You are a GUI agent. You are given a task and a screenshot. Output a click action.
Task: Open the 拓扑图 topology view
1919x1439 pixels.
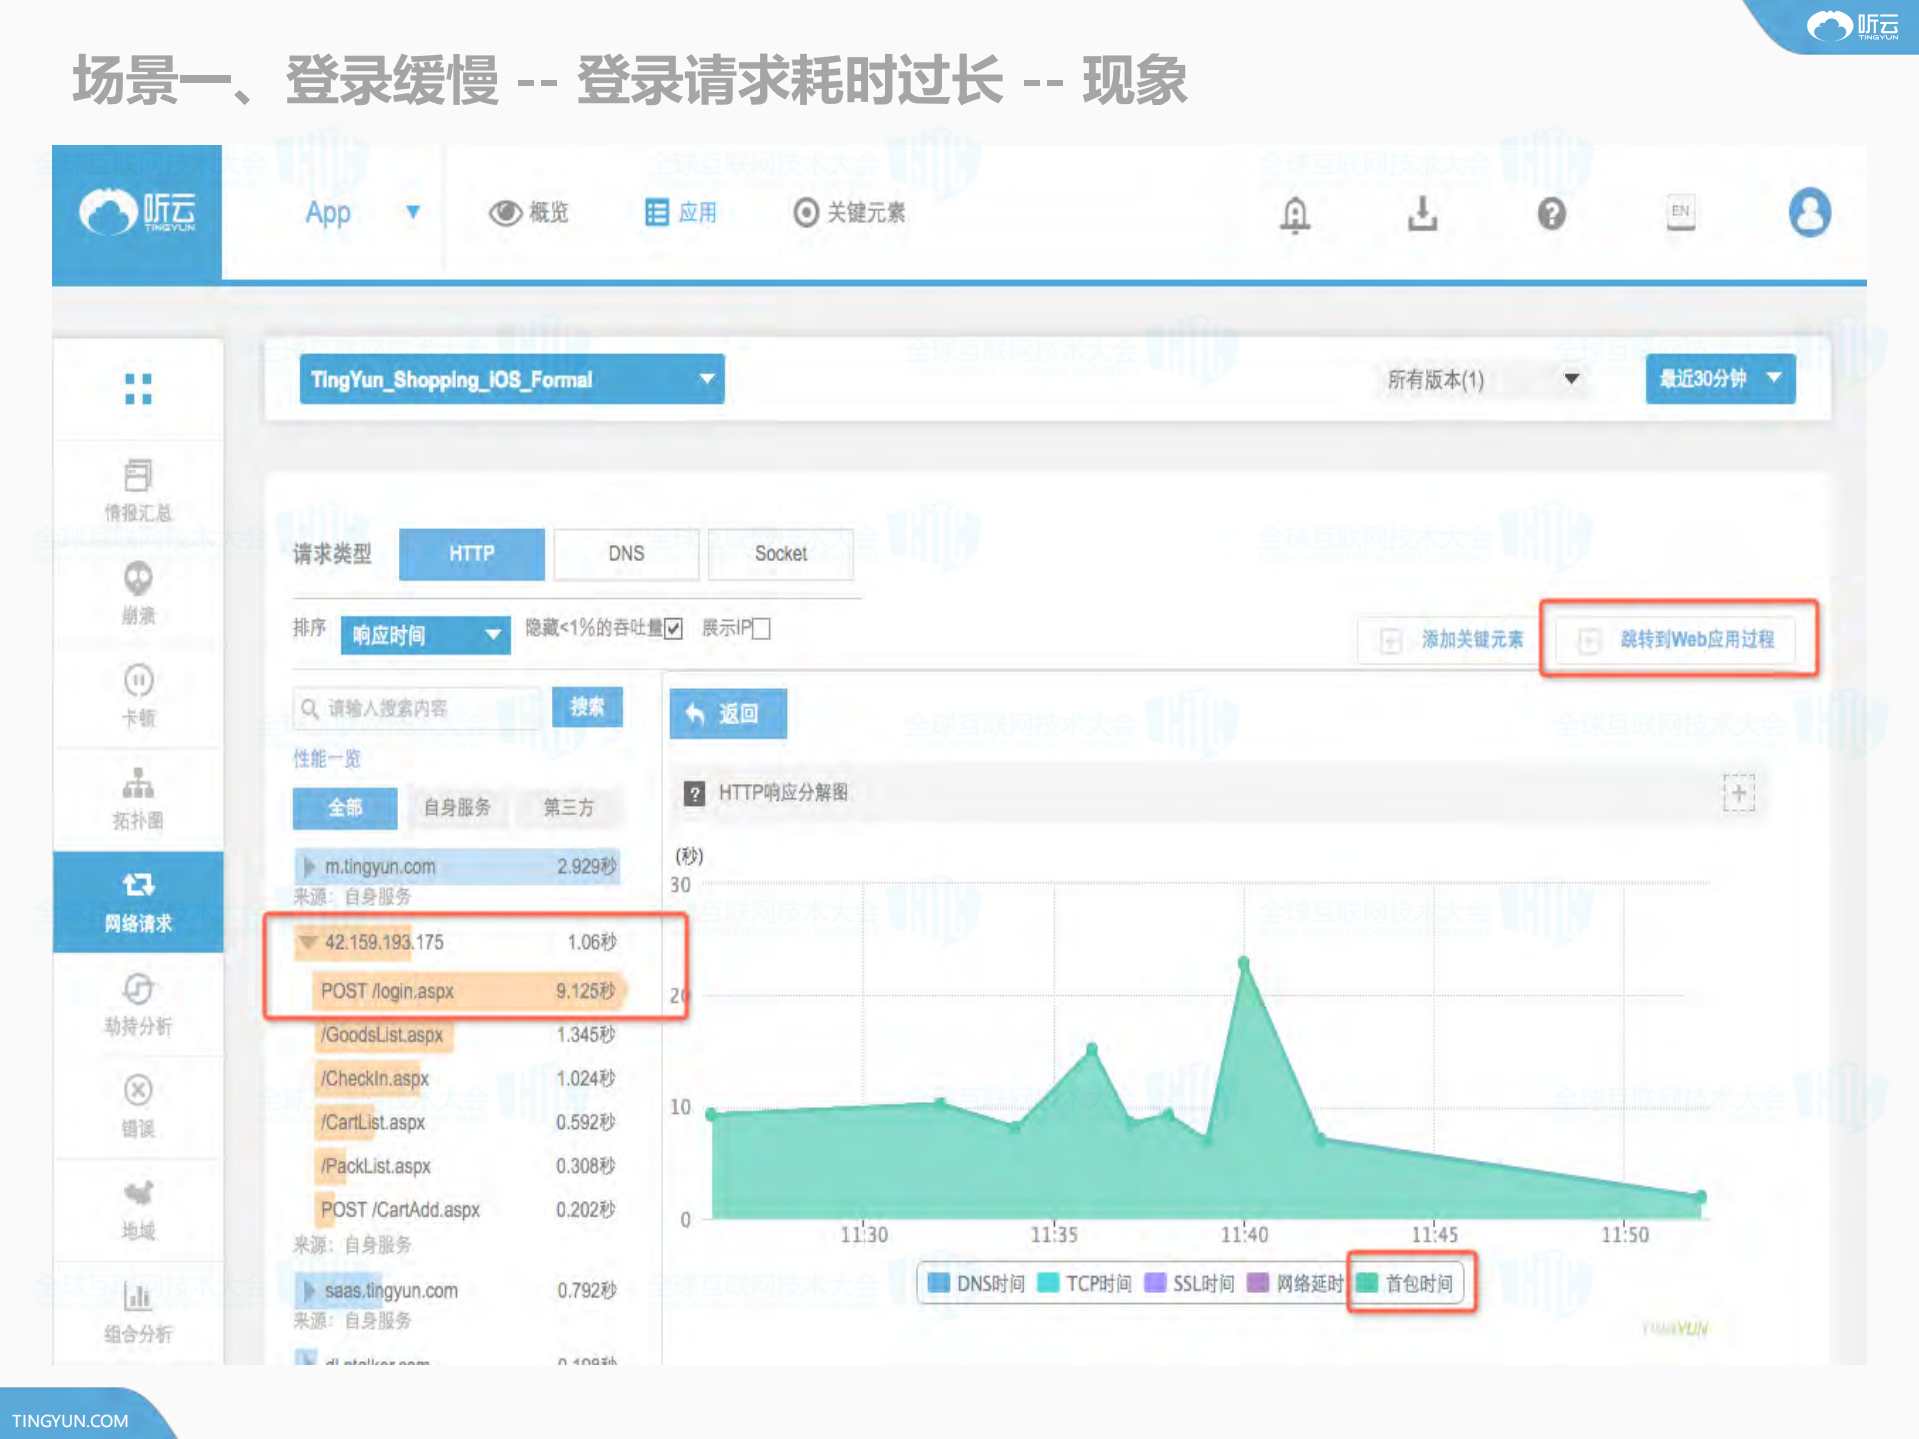coord(137,798)
